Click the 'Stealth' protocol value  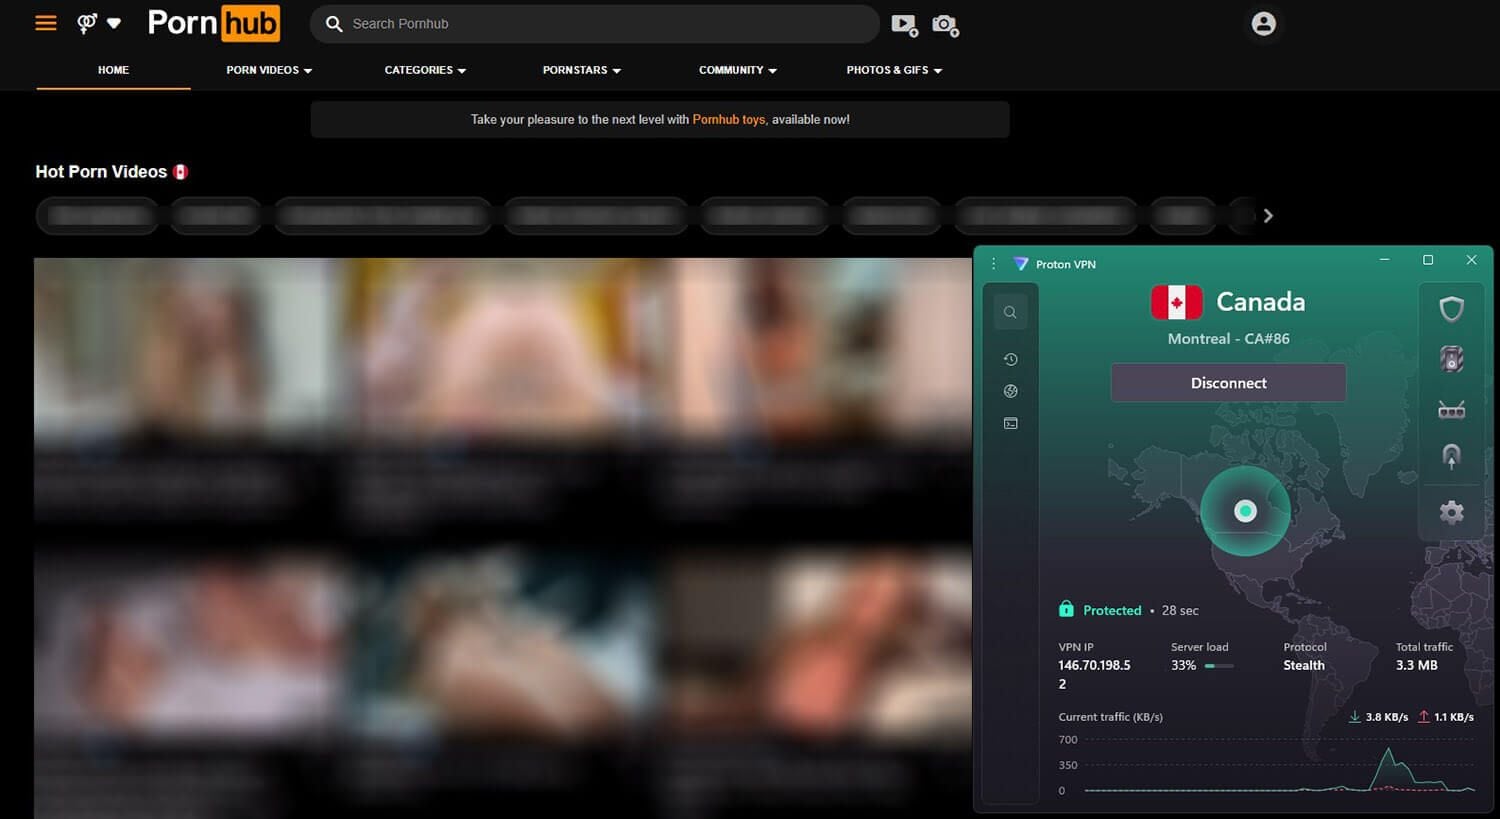point(1304,665)
